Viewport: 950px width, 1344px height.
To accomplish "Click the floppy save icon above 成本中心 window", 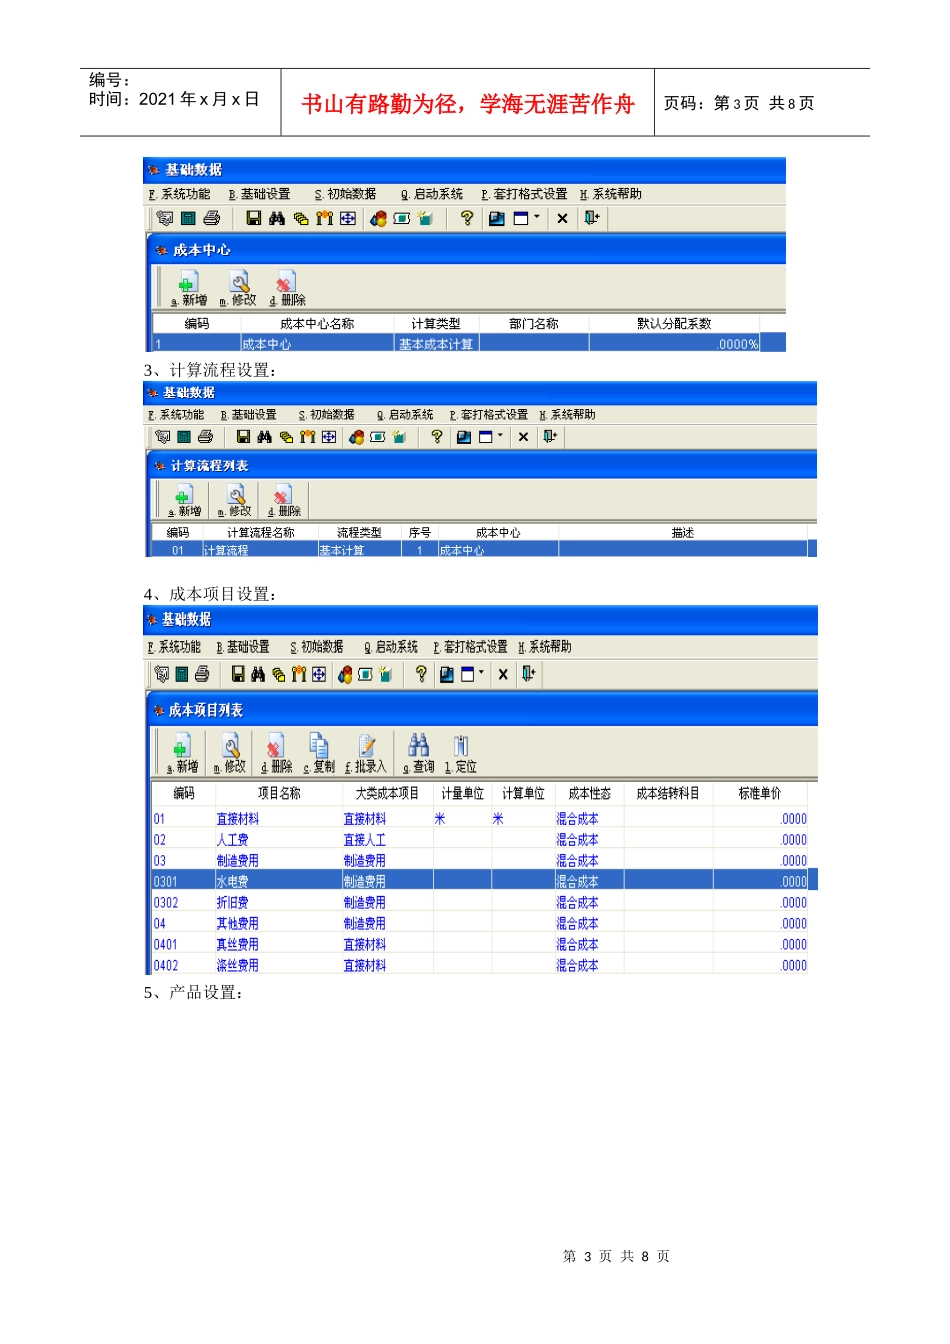I will 253,218.
